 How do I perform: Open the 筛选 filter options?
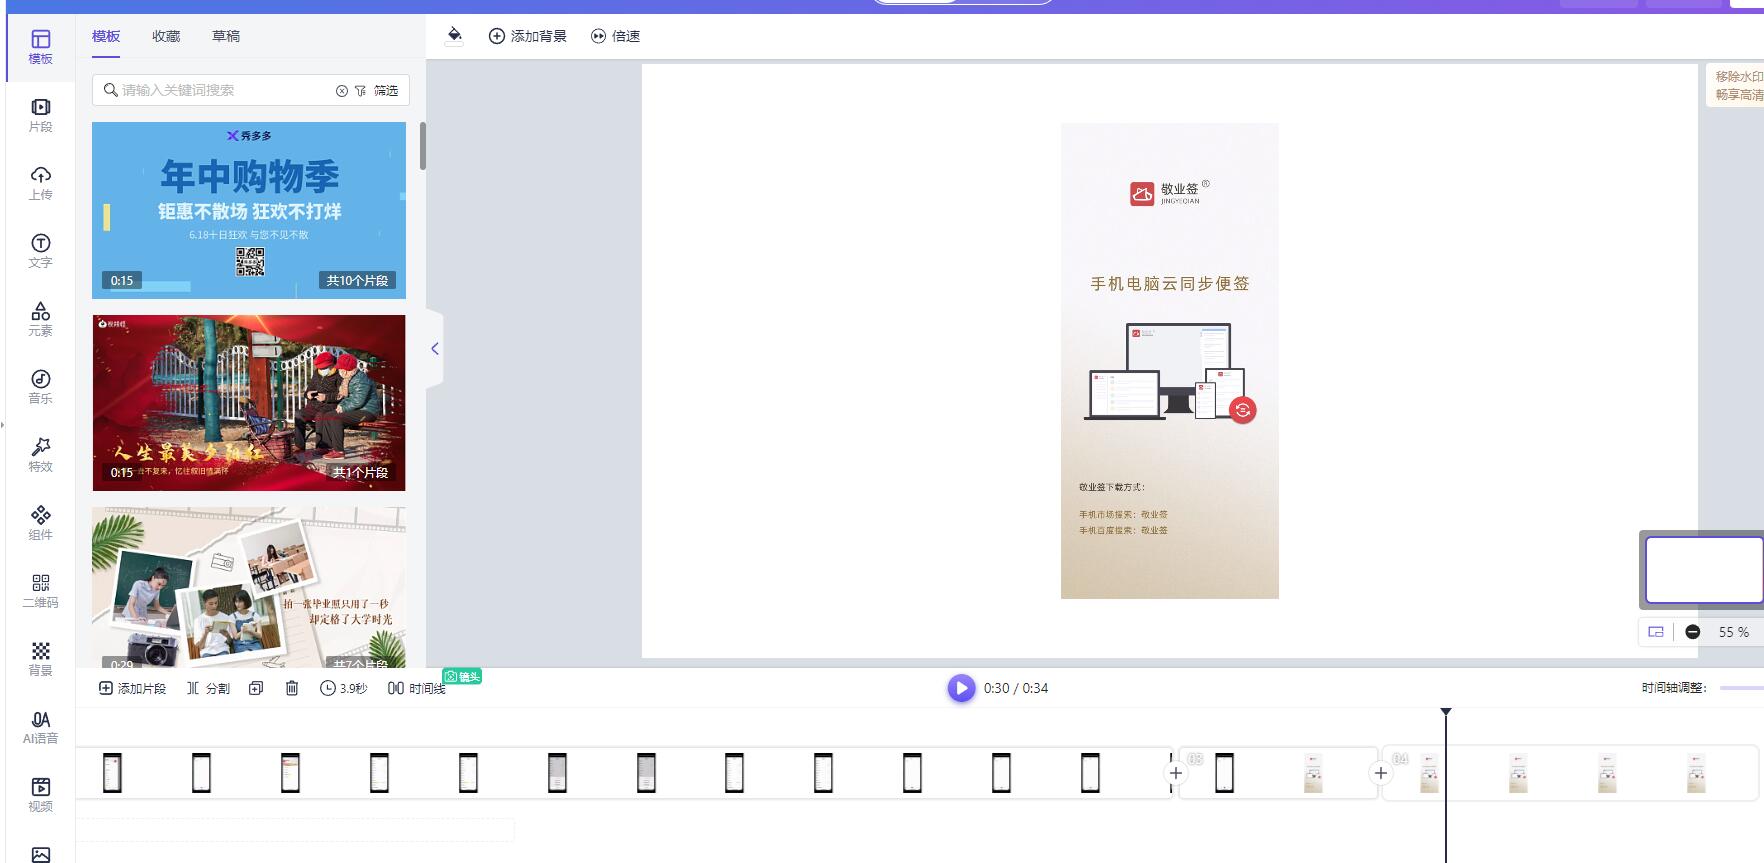pos(377,90)
